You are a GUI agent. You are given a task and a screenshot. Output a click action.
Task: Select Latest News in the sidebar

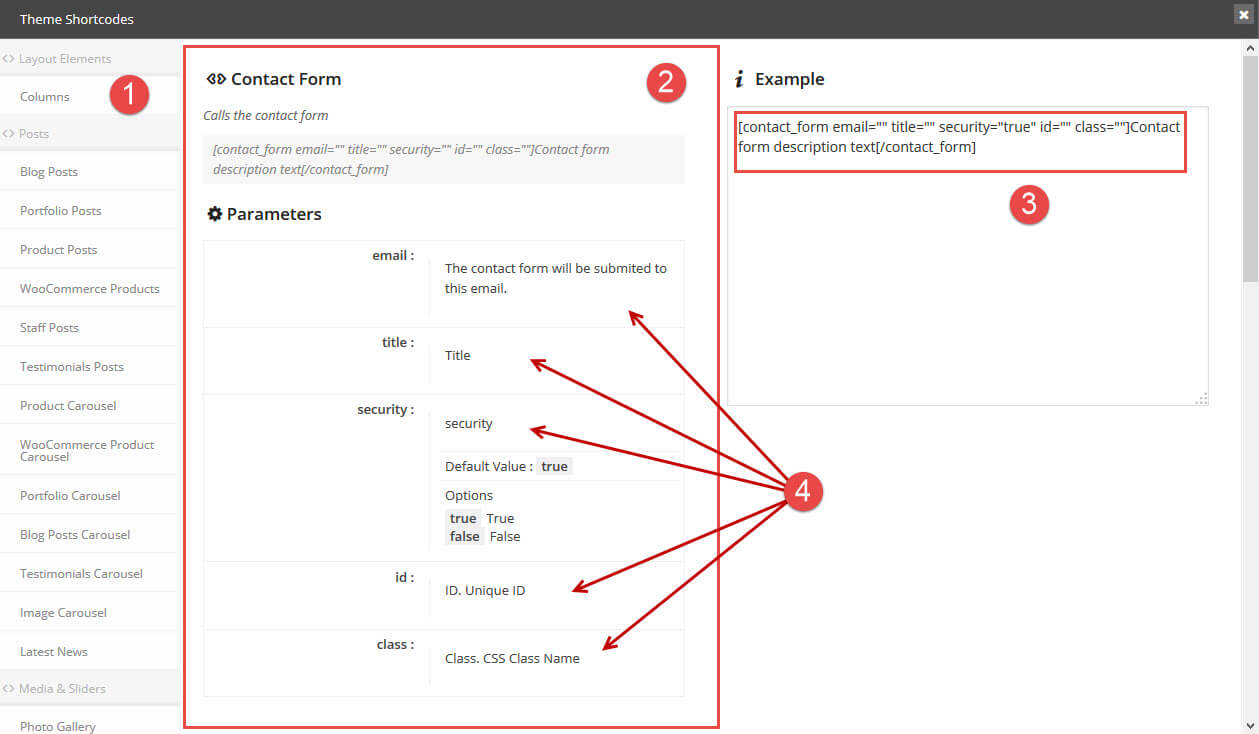point(52,650)
